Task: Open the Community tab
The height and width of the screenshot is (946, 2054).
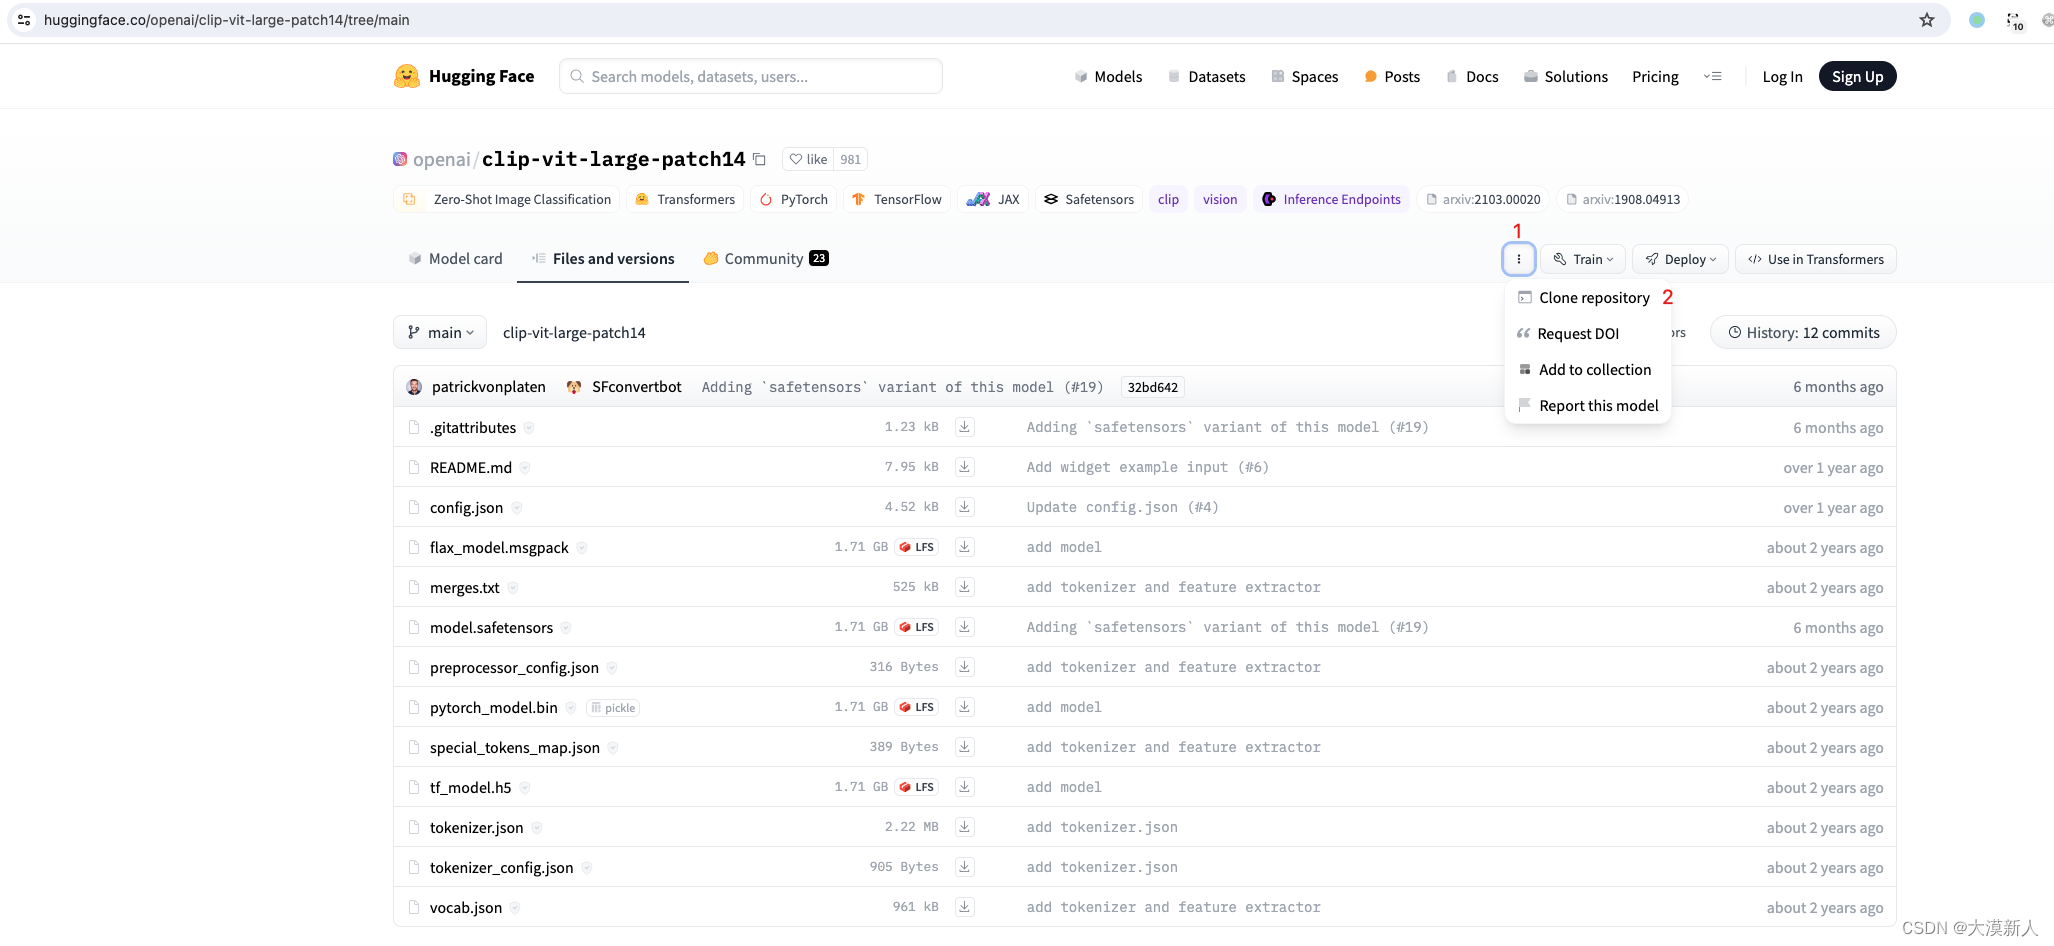Action: tap(766, 259)
